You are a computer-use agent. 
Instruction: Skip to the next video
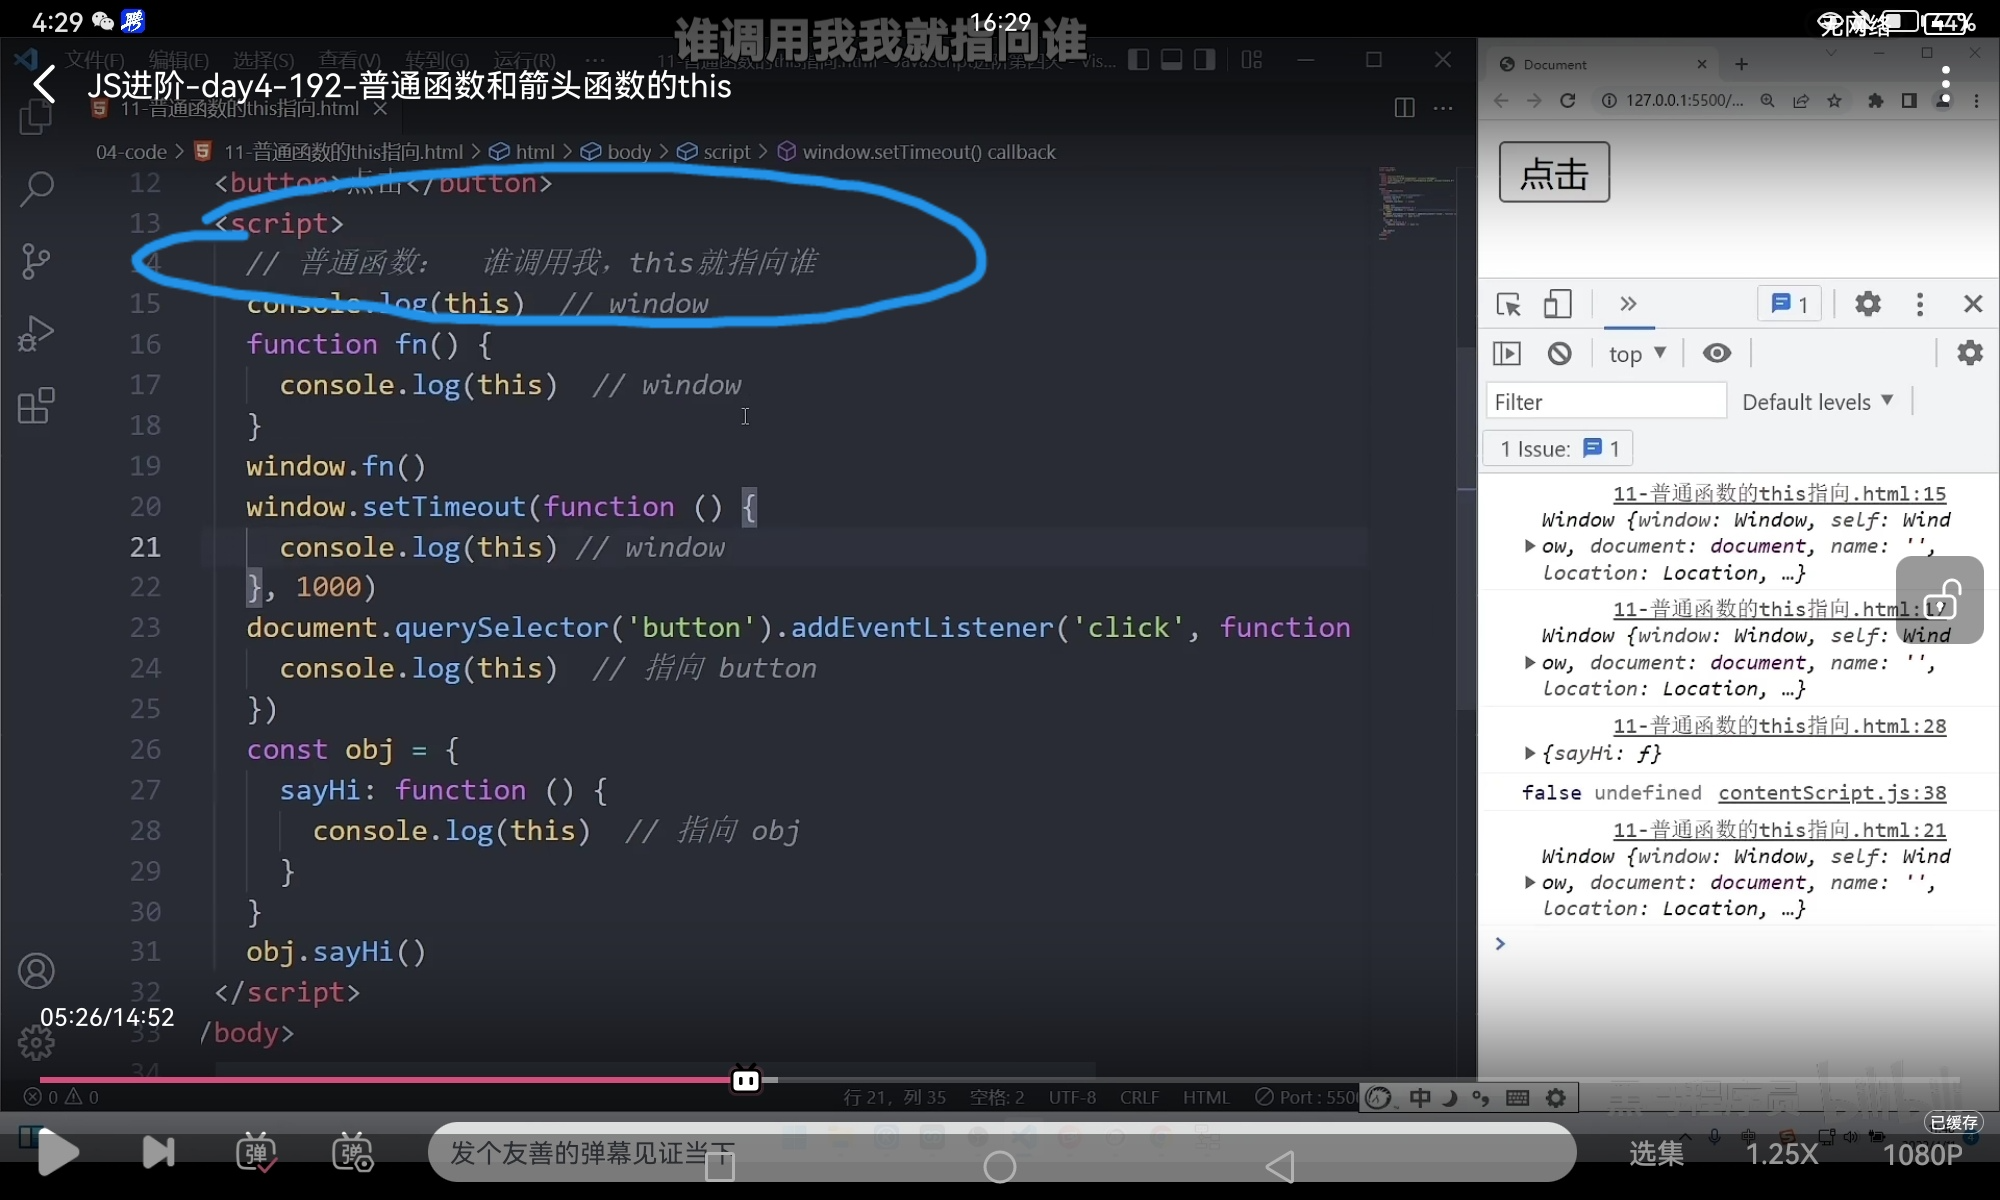[x=158, y=1152]
